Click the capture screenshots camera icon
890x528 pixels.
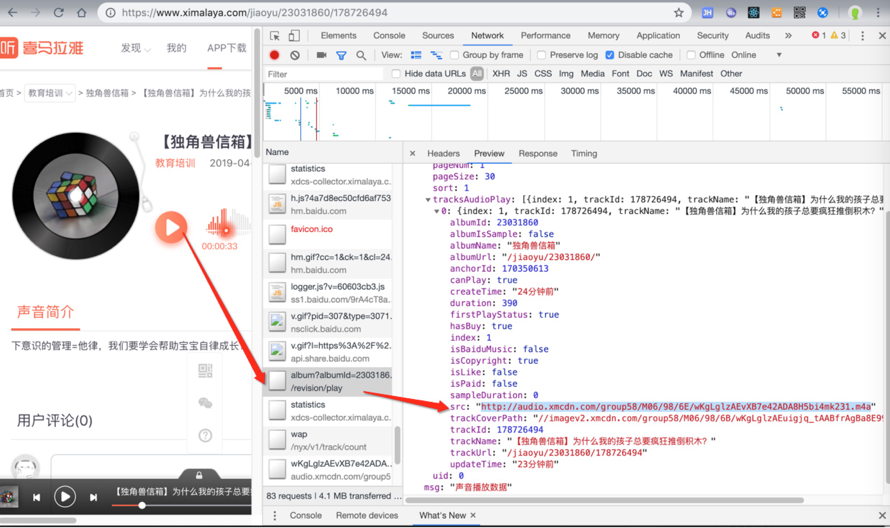(321, 55)
